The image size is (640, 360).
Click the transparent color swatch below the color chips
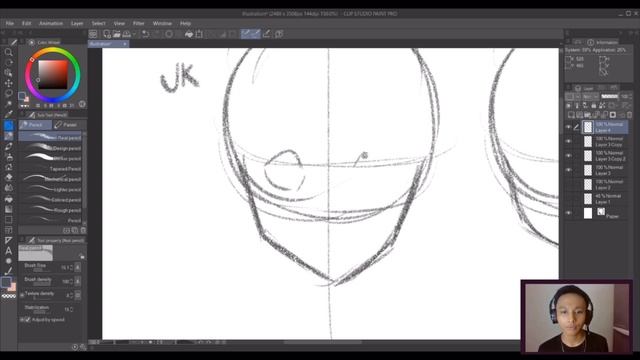click(x=9, y=296)
